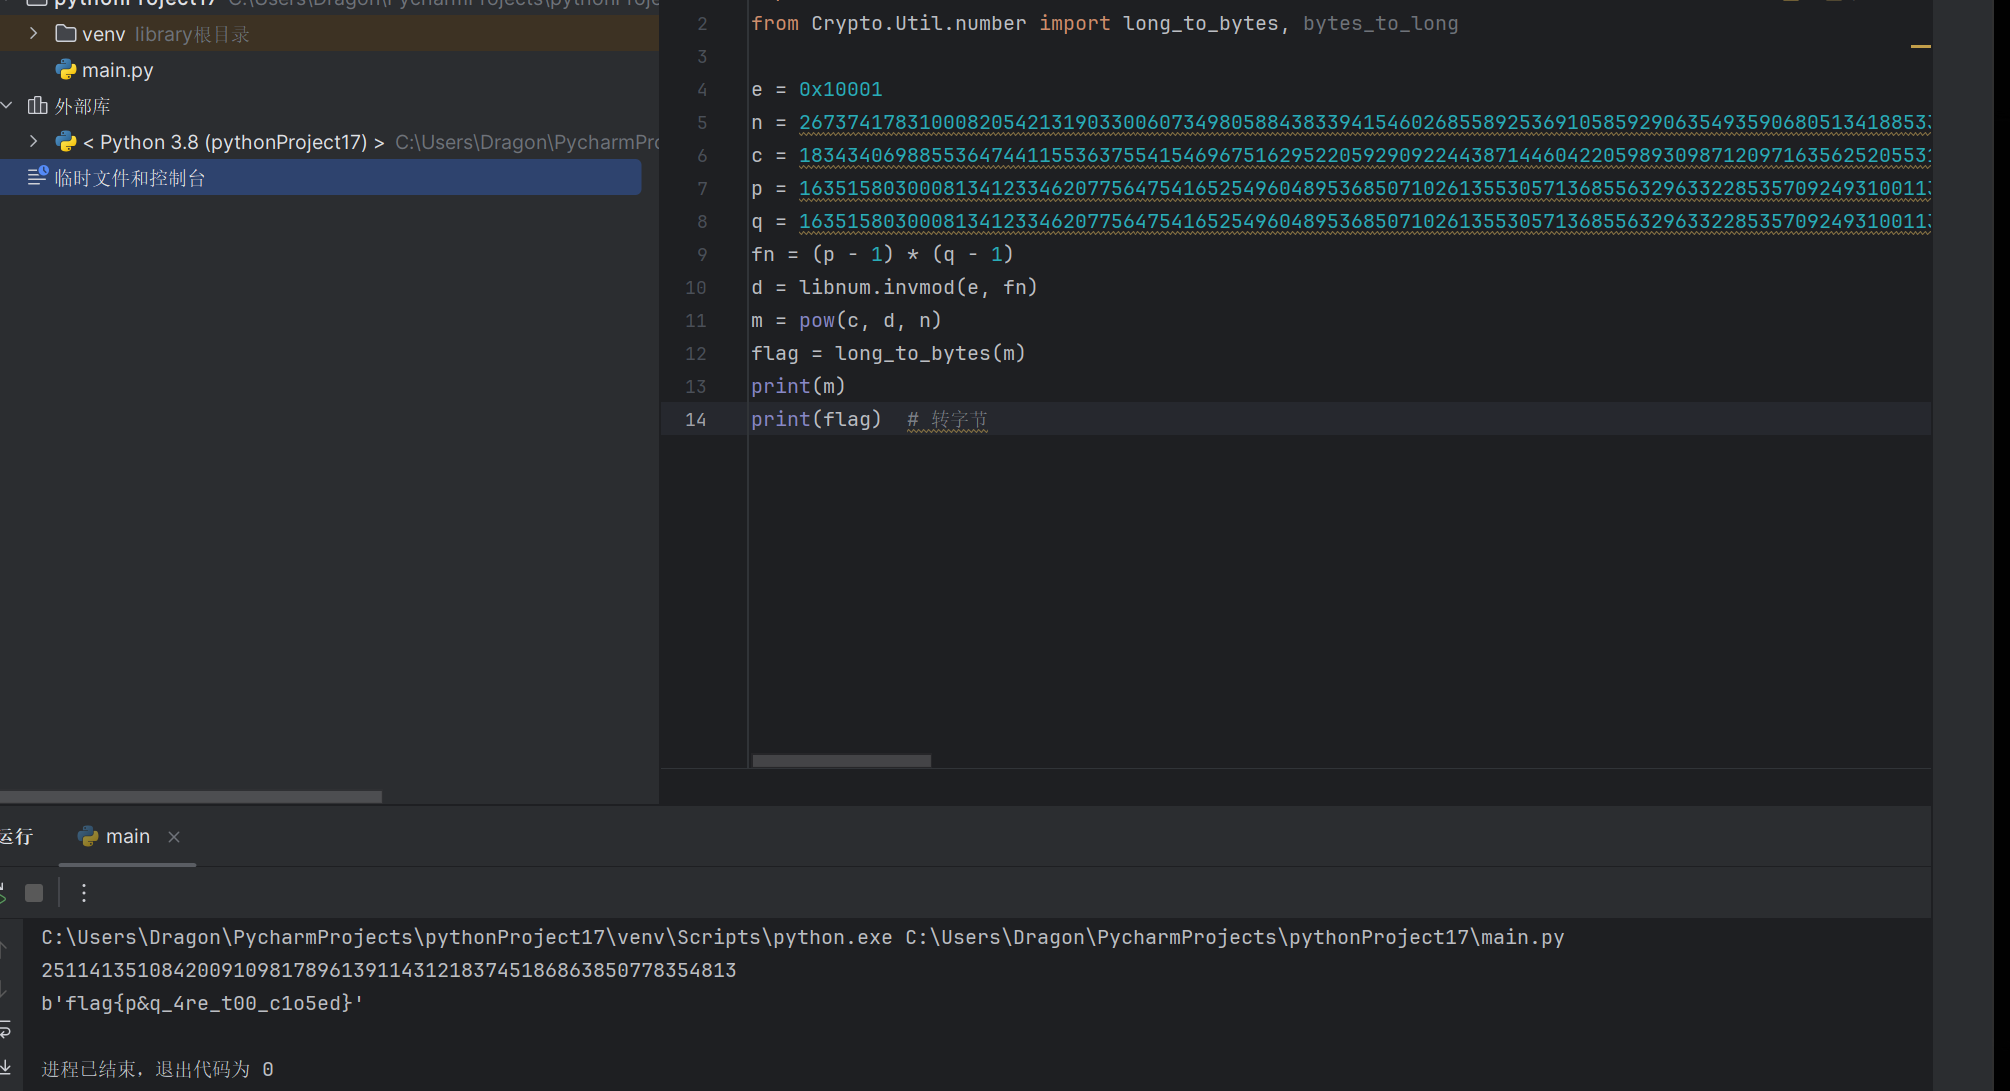Click the scratches and consoles icon

(x=38, y=178)
